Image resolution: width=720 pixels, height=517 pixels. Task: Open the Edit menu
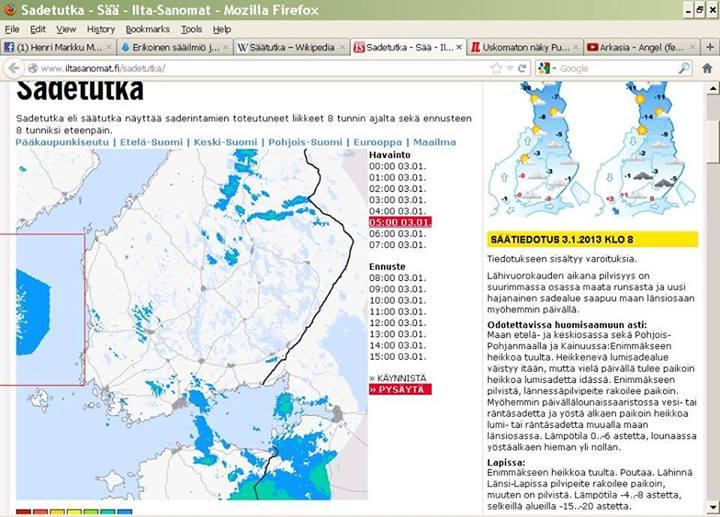38,29
